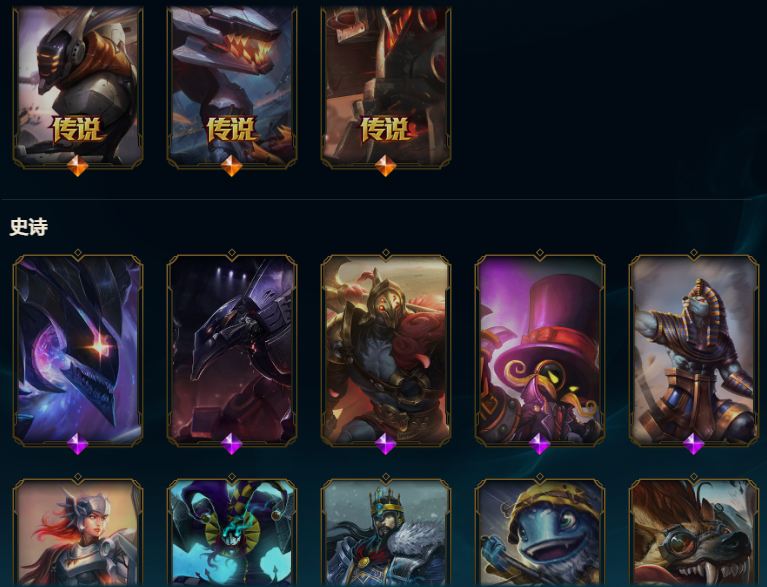Open the red-haired valkyrie skin card

point(78,532)
